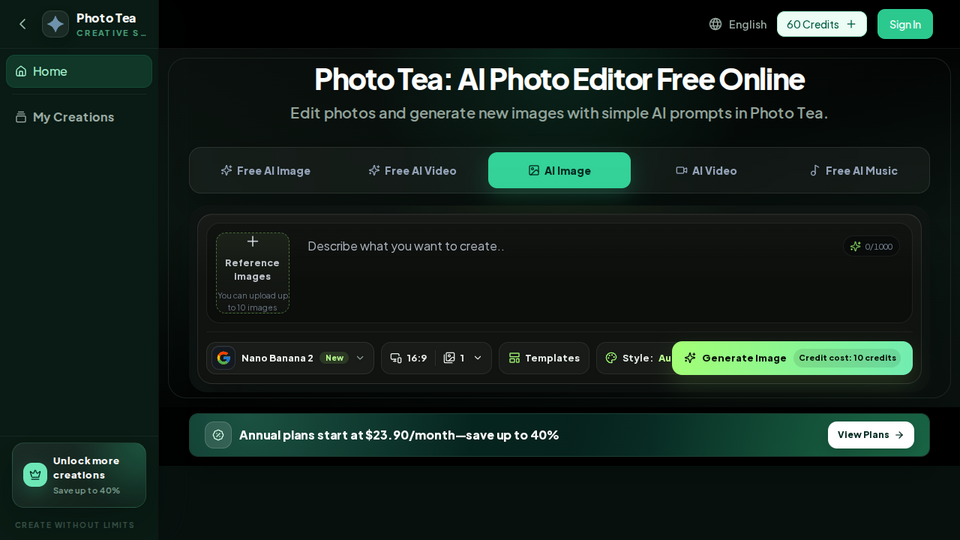The height and width of the screenshot is (540, 960).
Task: Click the image count icon beside 1
Action: [449, 358]
